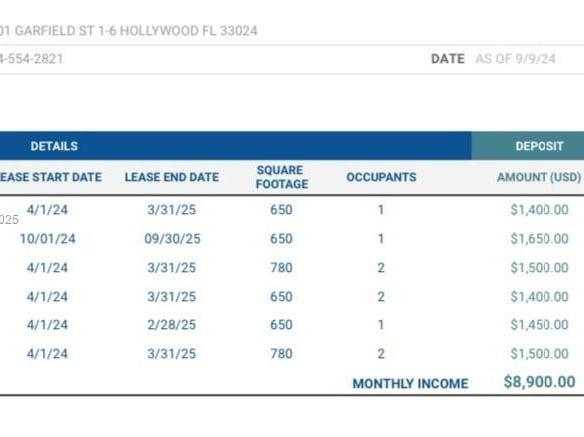Click the phone number field ending 554-2821
Image resolution: width=584 pixels, height=437 pixels.
pos(31,59)
